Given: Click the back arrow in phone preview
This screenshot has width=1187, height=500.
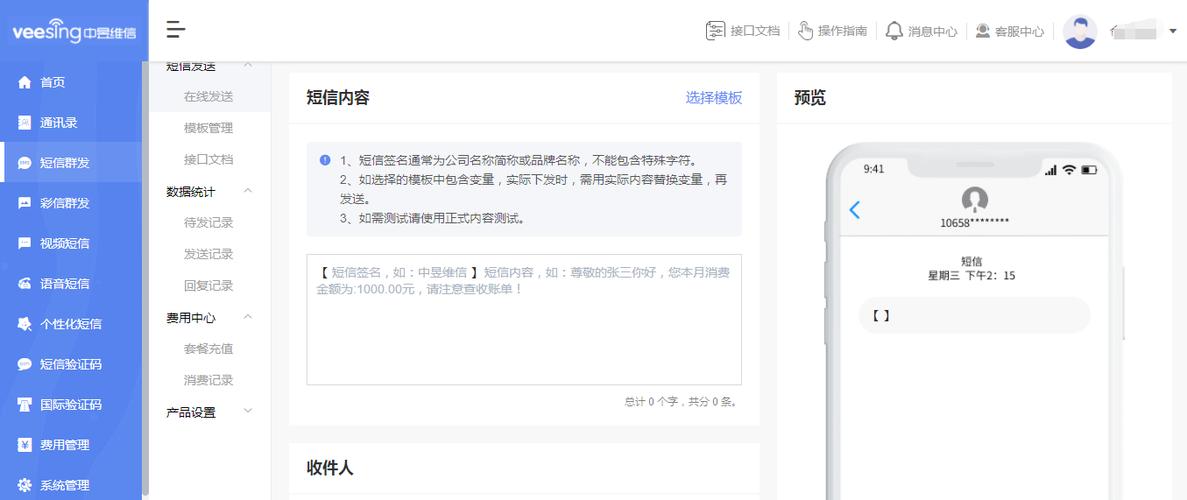Looking at the screenshot, I should tap(854, 210).
